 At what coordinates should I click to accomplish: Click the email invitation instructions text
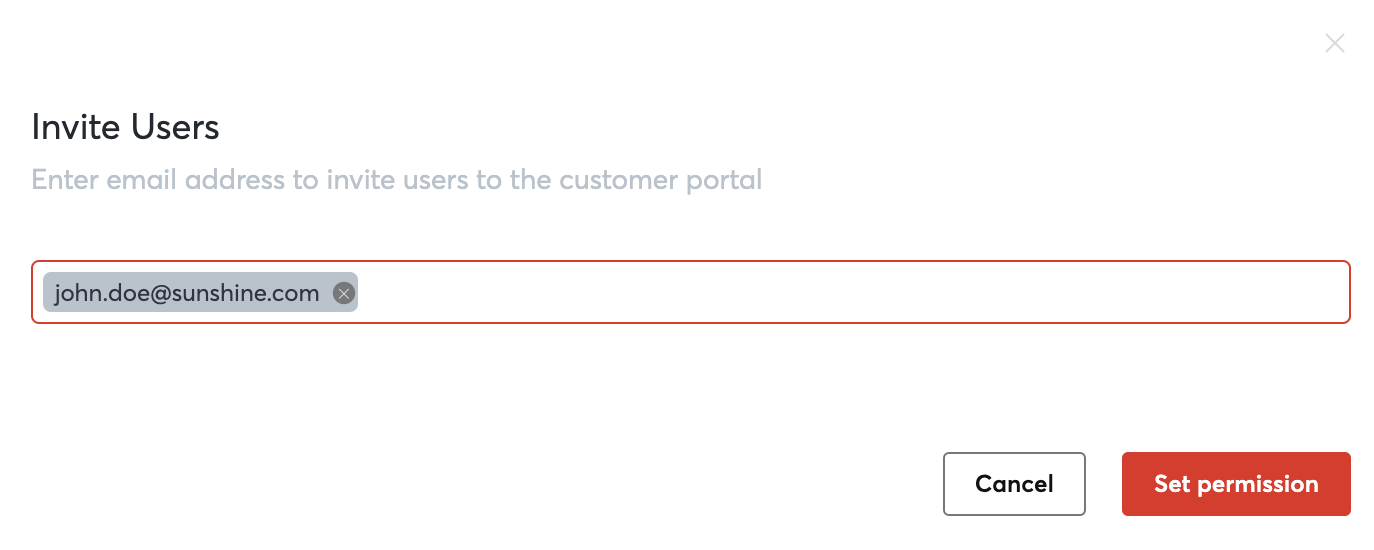[x=397, y=180]
